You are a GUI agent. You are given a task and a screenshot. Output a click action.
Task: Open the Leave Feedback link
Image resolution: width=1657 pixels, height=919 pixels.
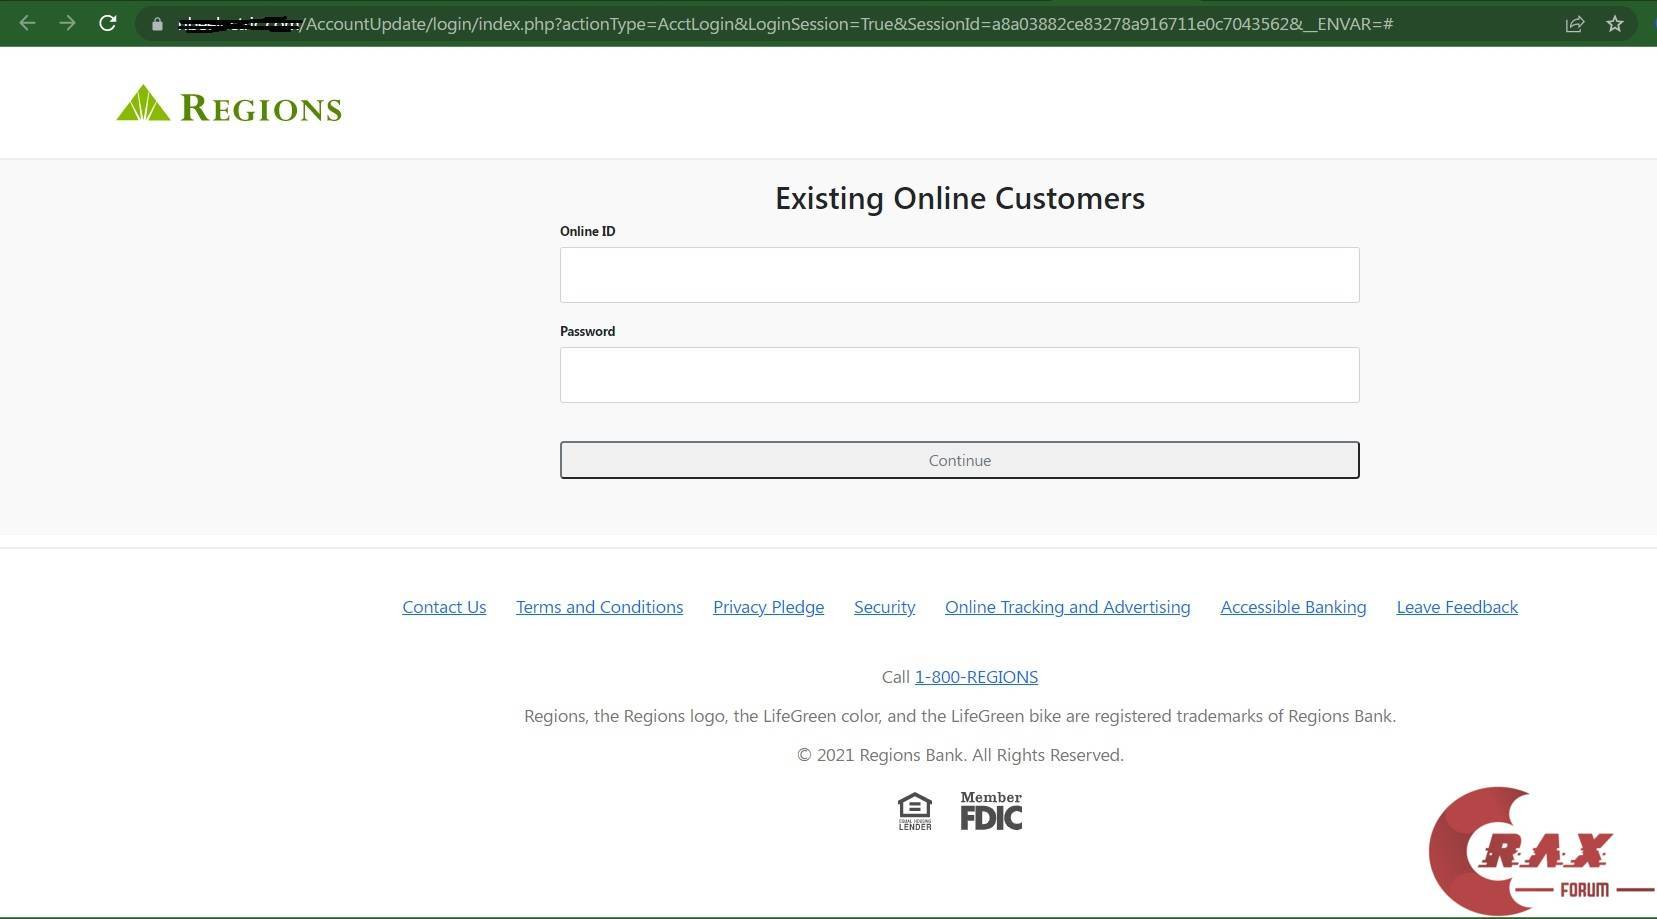point(1457,607)
